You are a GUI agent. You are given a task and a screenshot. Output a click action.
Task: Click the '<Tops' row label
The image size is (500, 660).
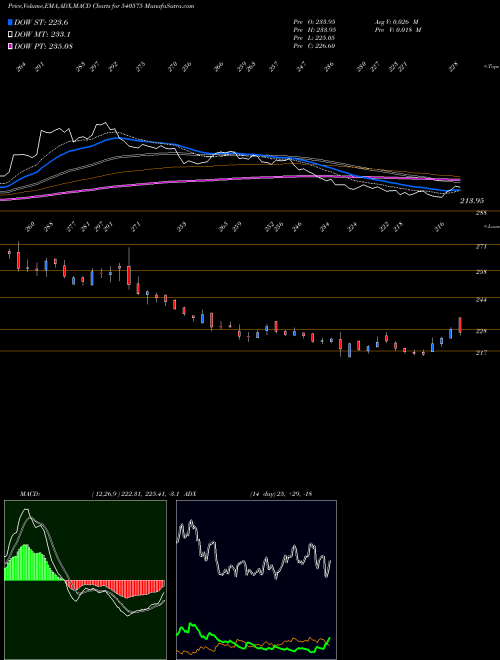[x=491, y=66]
